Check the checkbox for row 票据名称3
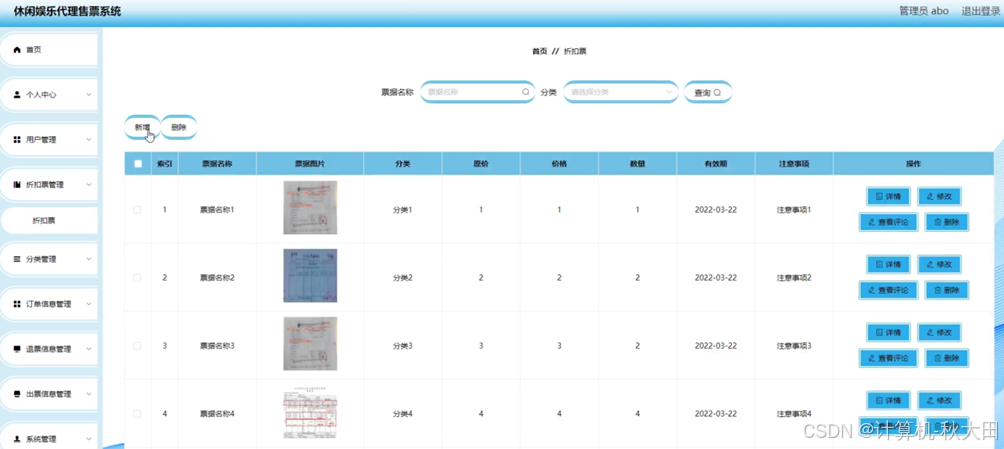This screenshot has height=449, width=1004. (x=137, y=346)
